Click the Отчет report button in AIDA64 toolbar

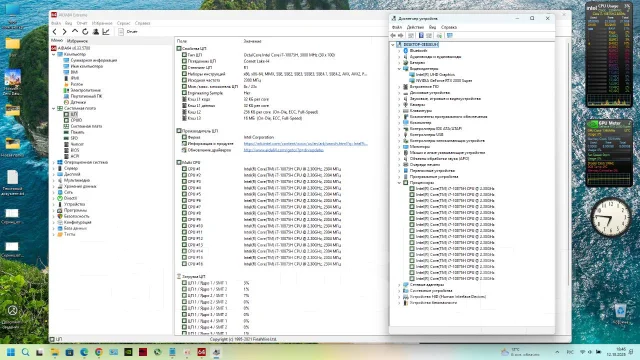pos(128,31)
